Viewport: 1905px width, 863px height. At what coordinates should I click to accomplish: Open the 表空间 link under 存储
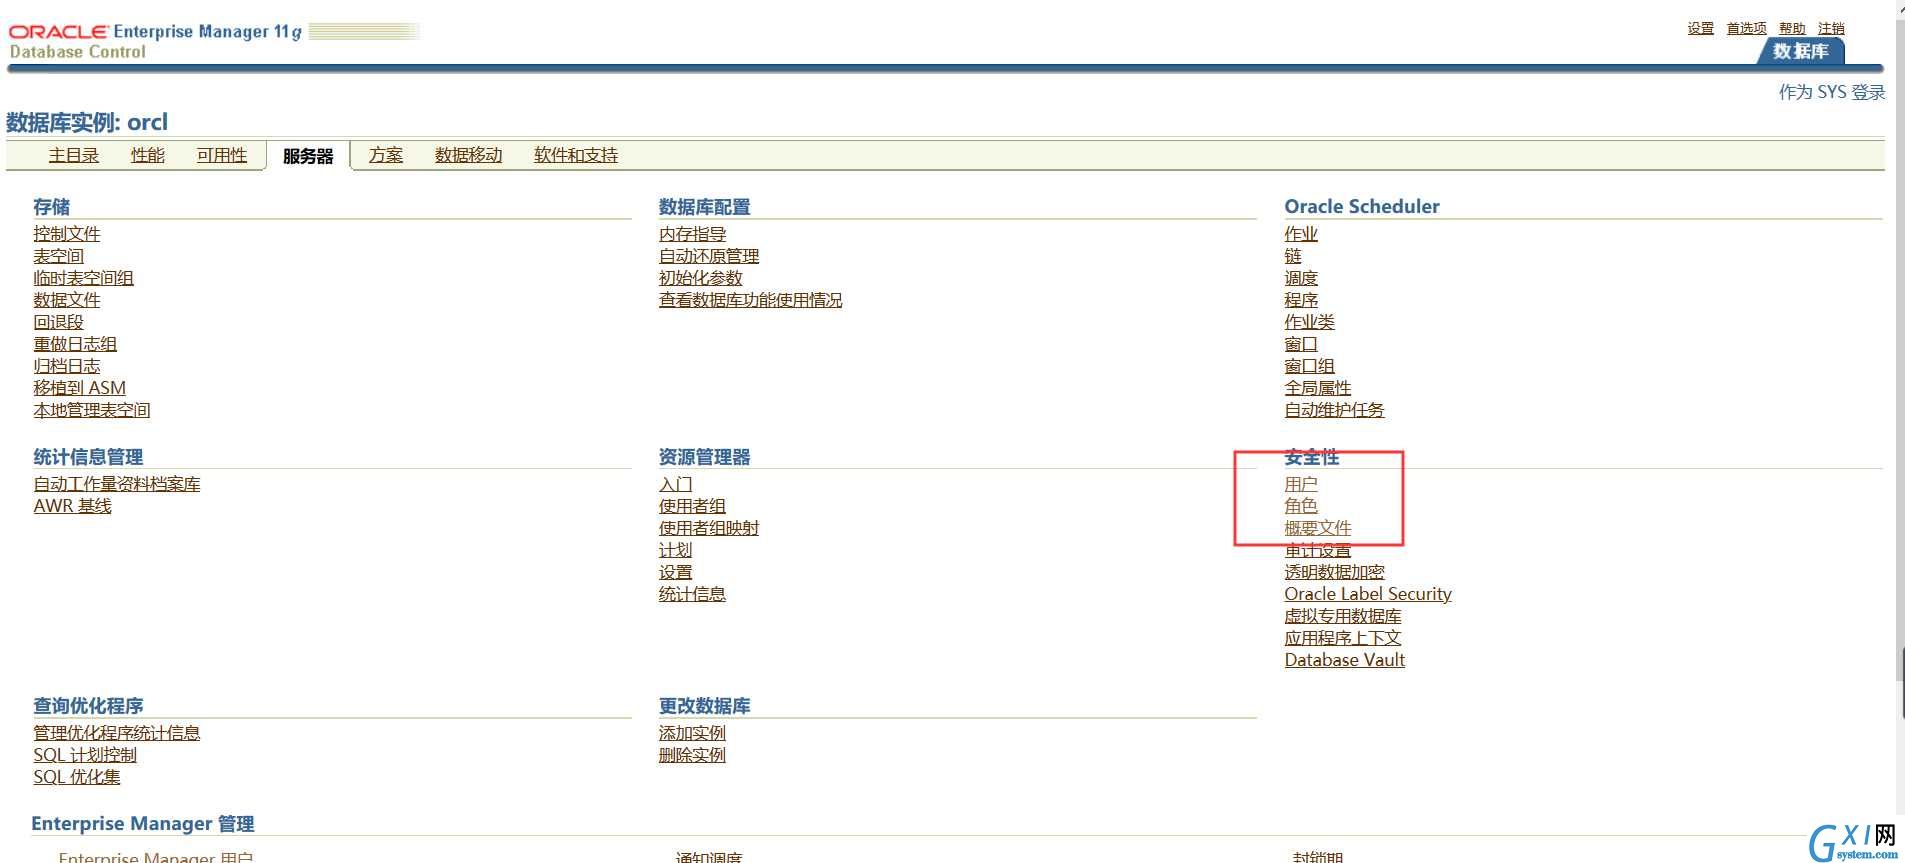coord(58,255)
